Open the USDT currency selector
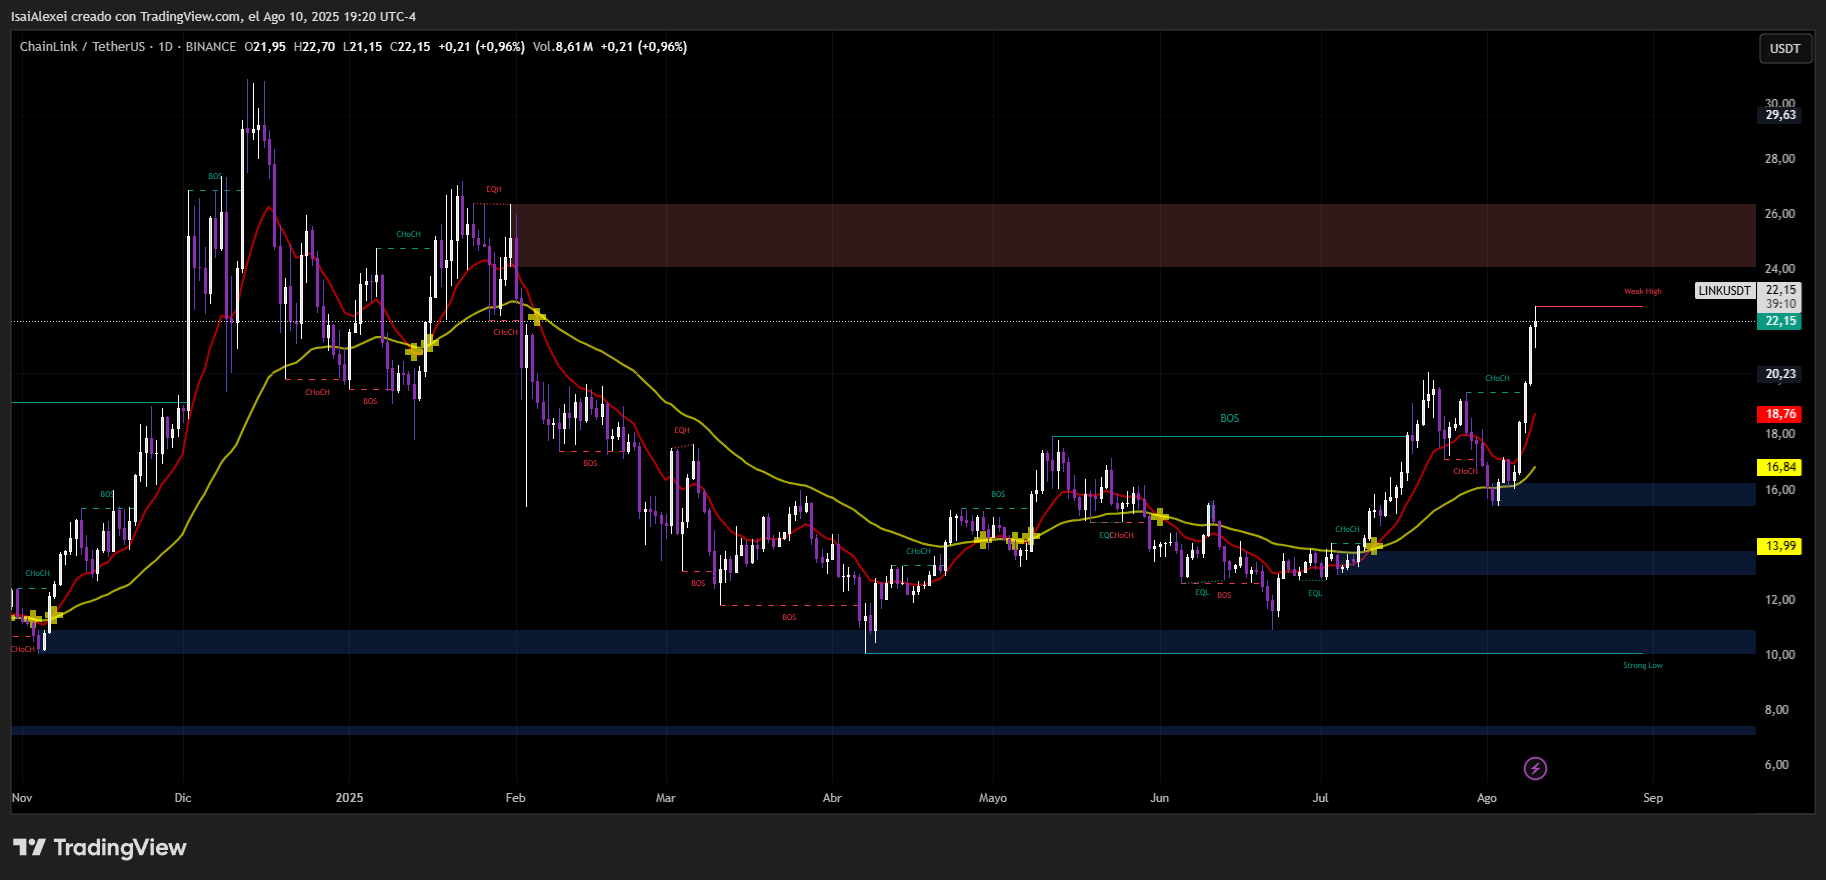Screen dimensions: 1826x880 click(x=1784, y=48)
